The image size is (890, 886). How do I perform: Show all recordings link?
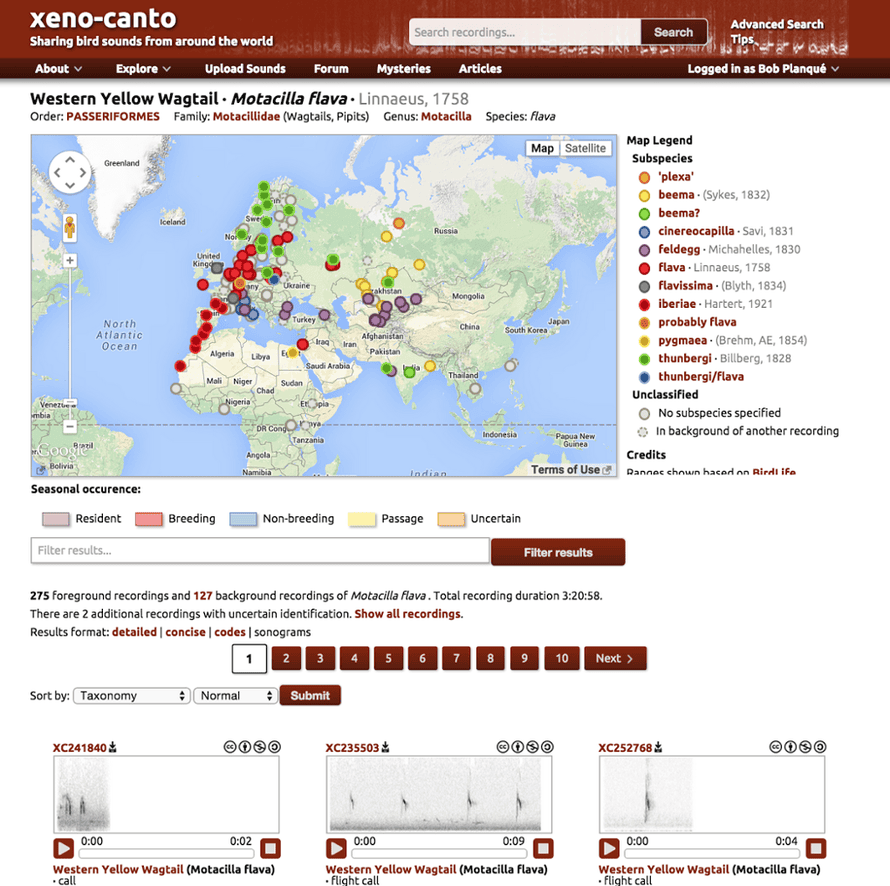[408, 614]
